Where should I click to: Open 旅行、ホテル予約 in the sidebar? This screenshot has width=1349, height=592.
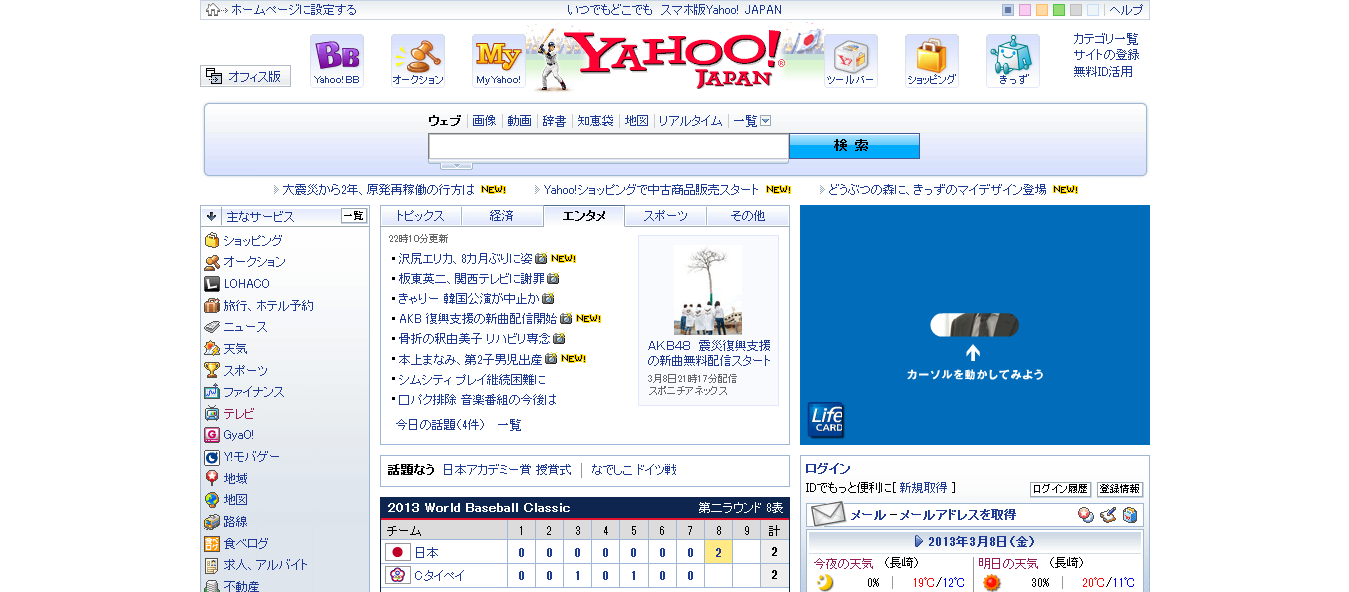coord(268,305)
